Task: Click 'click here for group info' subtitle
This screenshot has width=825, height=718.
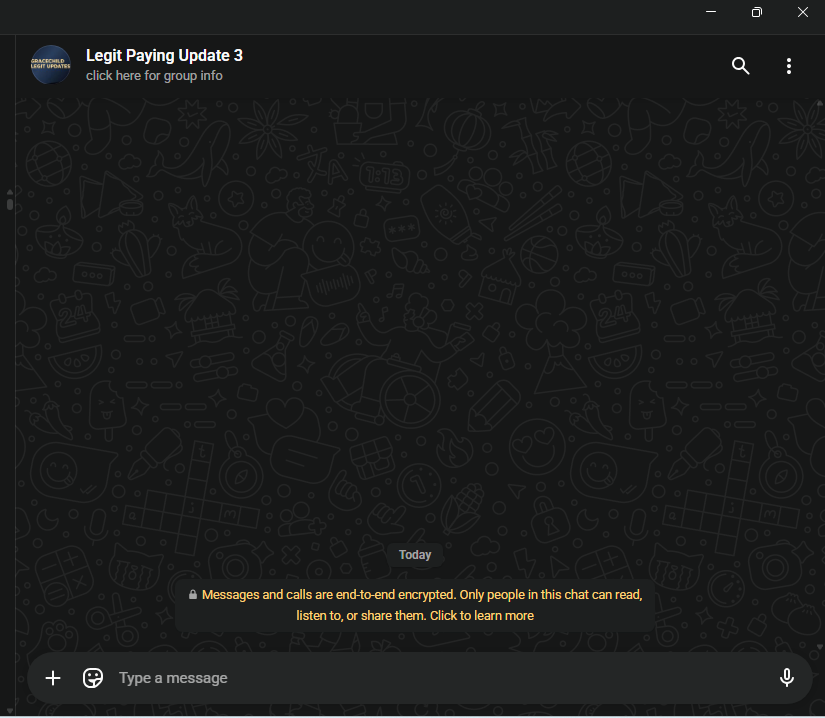Action: [x=154, y=76]
